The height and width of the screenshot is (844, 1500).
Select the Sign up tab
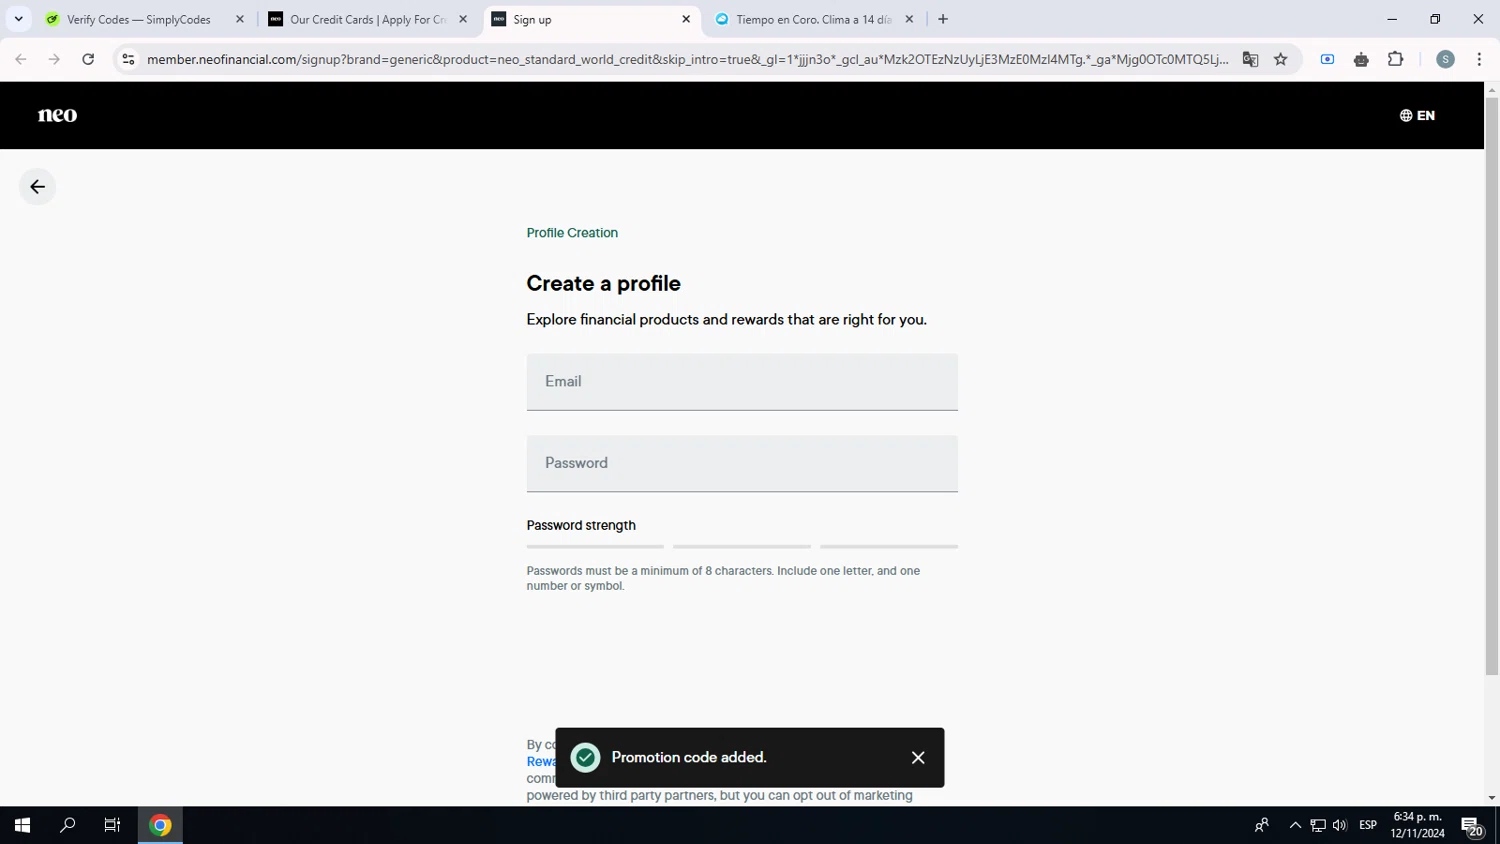[x=590, y=19]
